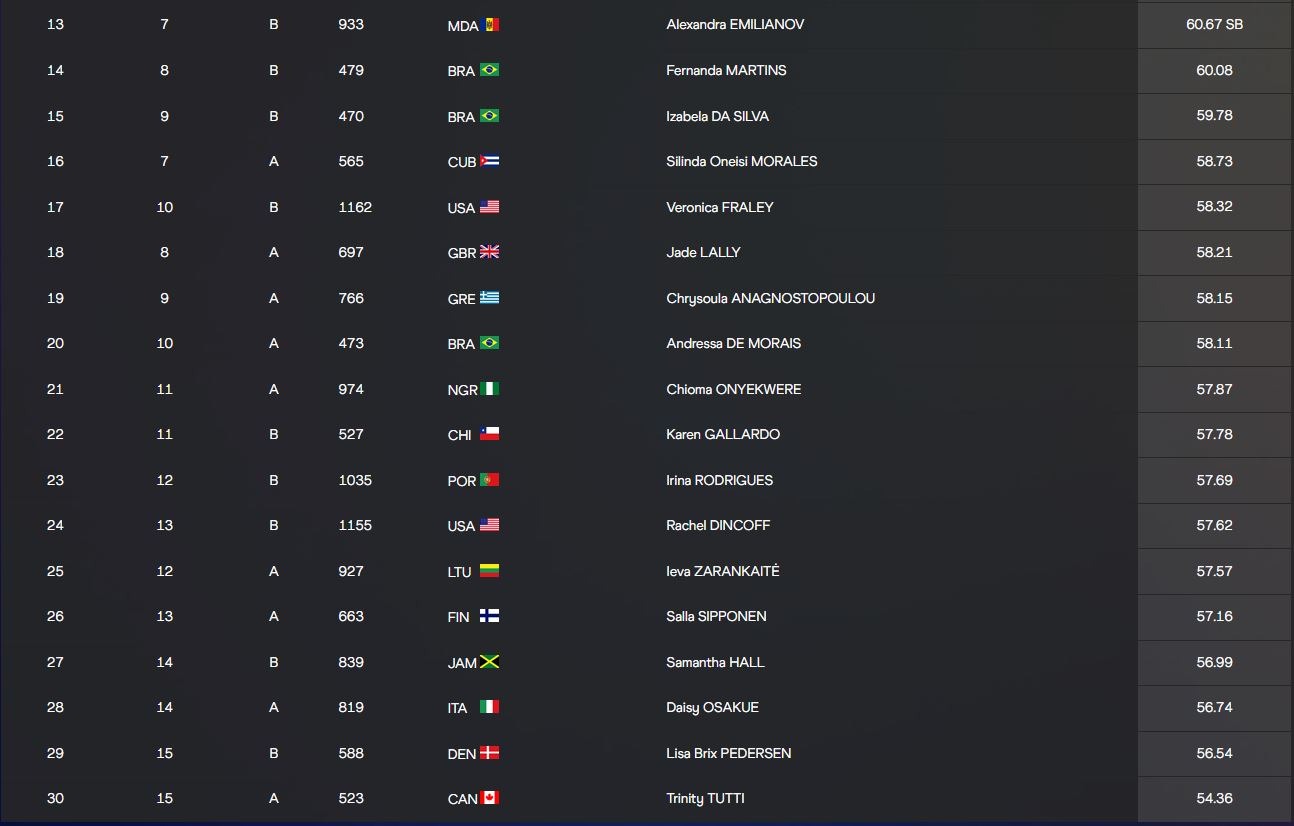This screenshot has width=1294, height=826.
Task: Click the 60.67 SB result cell
Action: pyautogui.click(x=1215, y=24)
